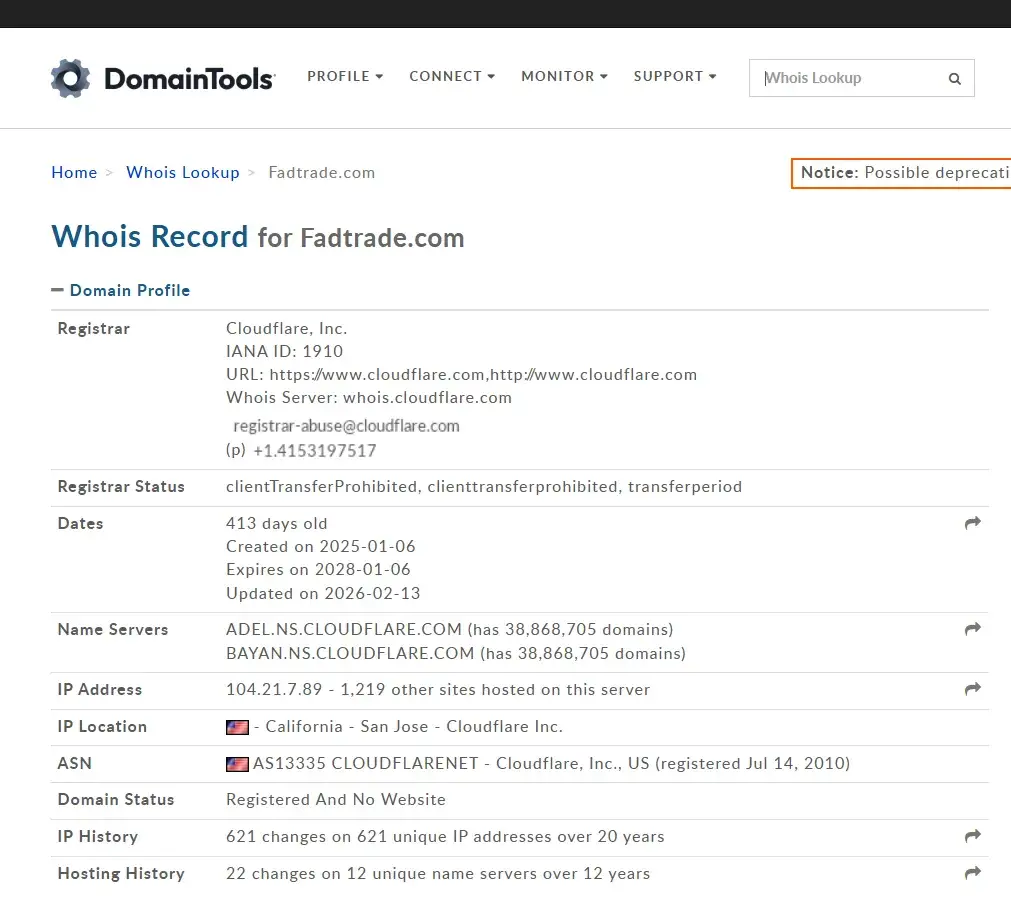The height and width of the screenshot is (909, 1011).
Task: Click 'Whois Server: whois.cloudflare.com' text
Action: pos(369,398)
